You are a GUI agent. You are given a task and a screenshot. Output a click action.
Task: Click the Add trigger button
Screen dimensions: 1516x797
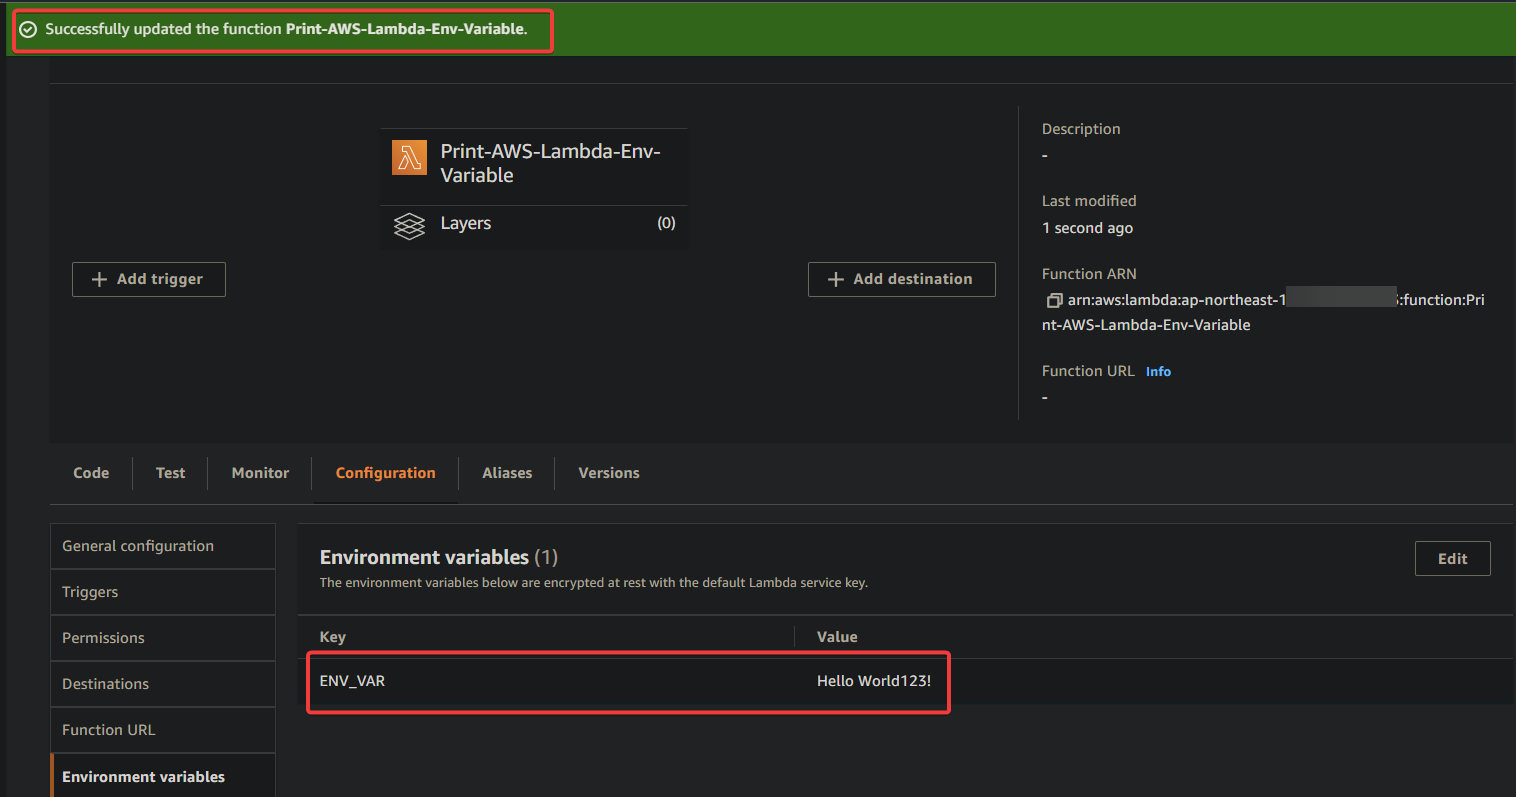click(x=149, y=279)
